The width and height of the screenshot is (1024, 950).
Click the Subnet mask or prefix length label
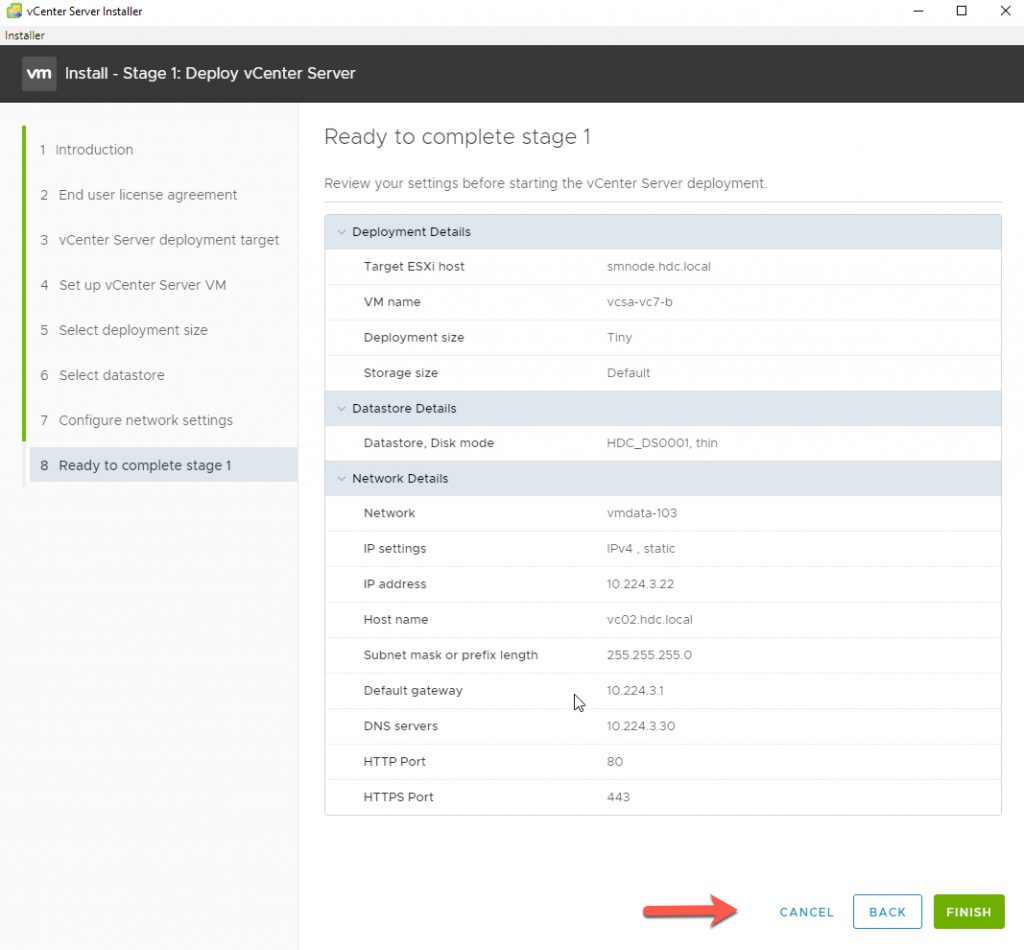pos(451,655)
